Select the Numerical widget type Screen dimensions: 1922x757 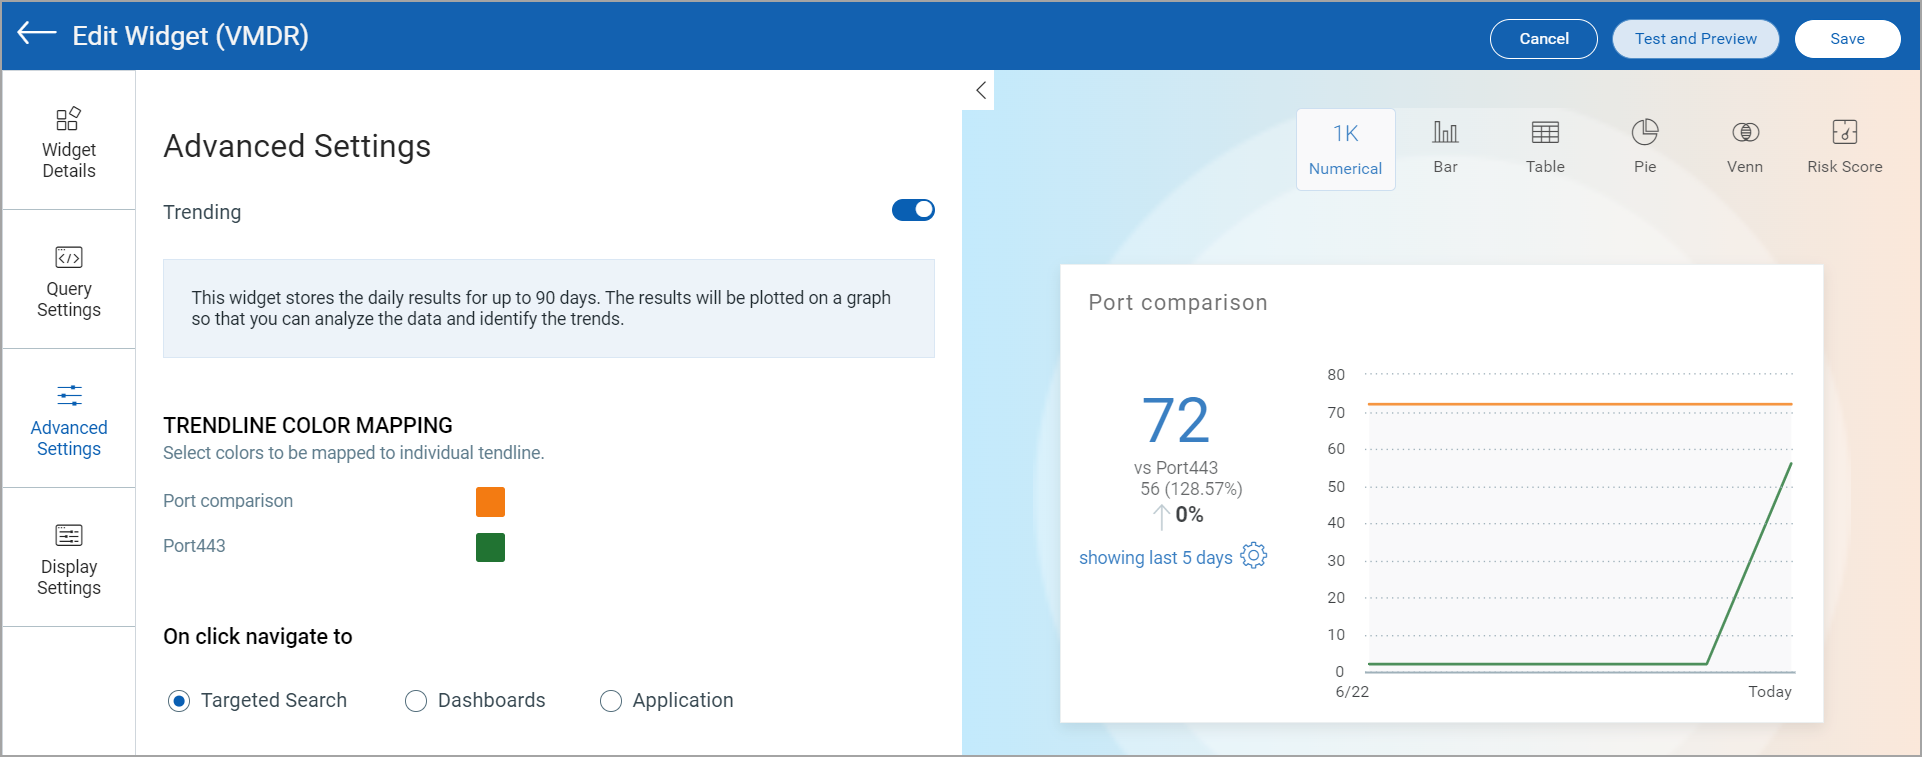pyautogui.click(x=1346, y=149)
